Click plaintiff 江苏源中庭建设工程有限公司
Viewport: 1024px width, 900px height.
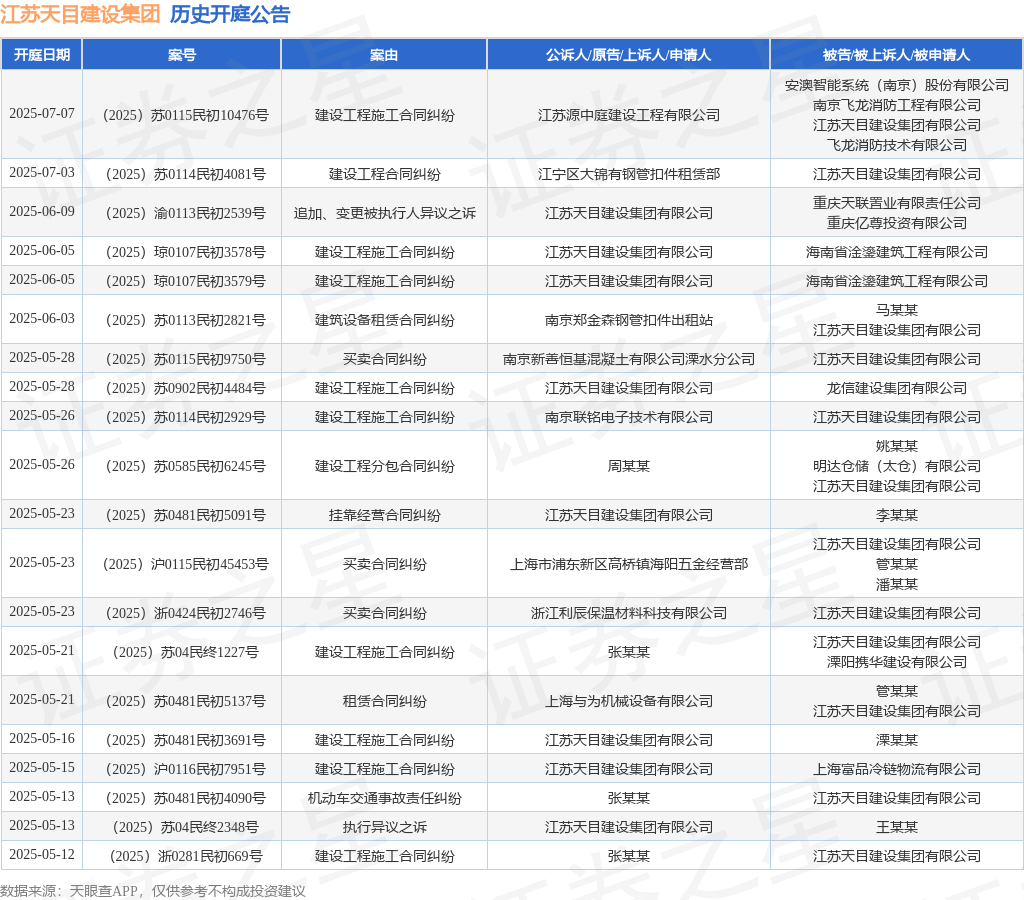pos(629,115)
